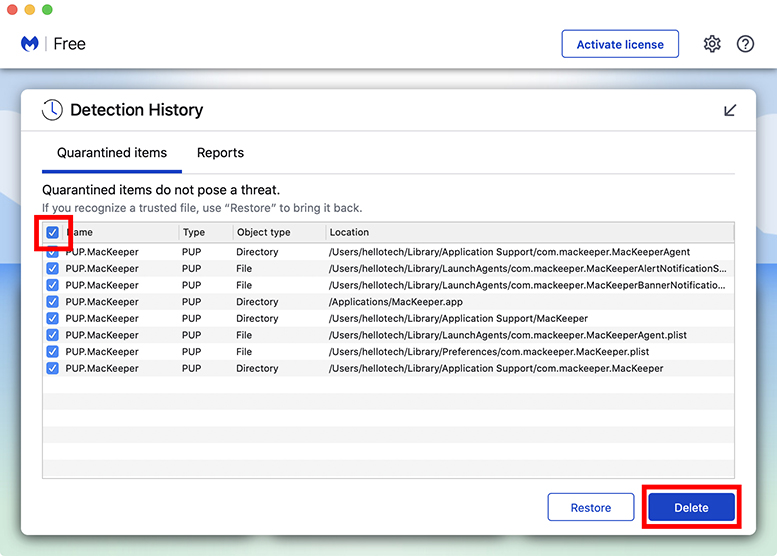
Task: Collapse the Detection History panel arrow
Action: click(x=730, y=110)
